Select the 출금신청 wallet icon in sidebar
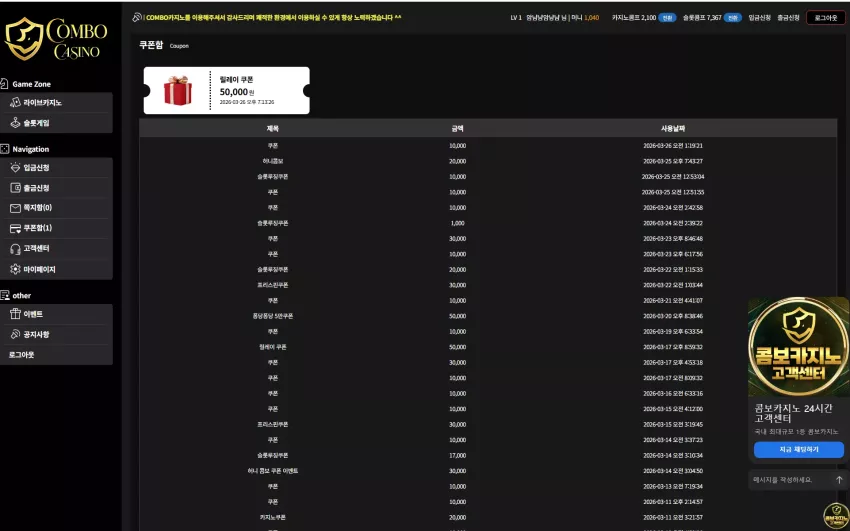Screen dimensions: 850x531 15,188
